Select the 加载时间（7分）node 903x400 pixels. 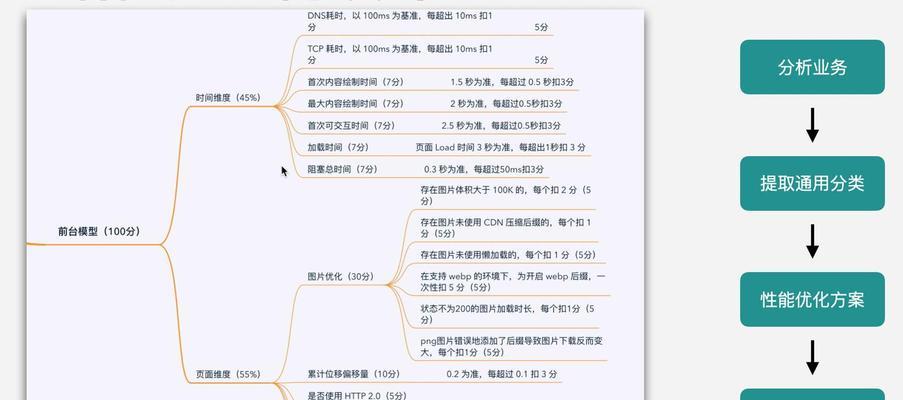pos(338,147)
